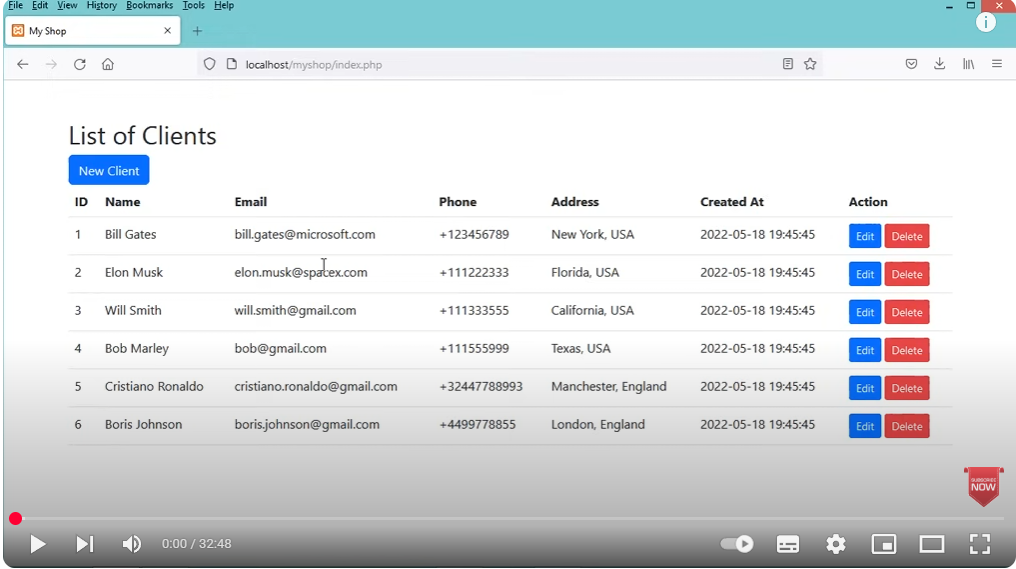Reload the page in the browser
Viewport: 1016px width, 569px height.
pyautogui.click(x=80, y=64)
